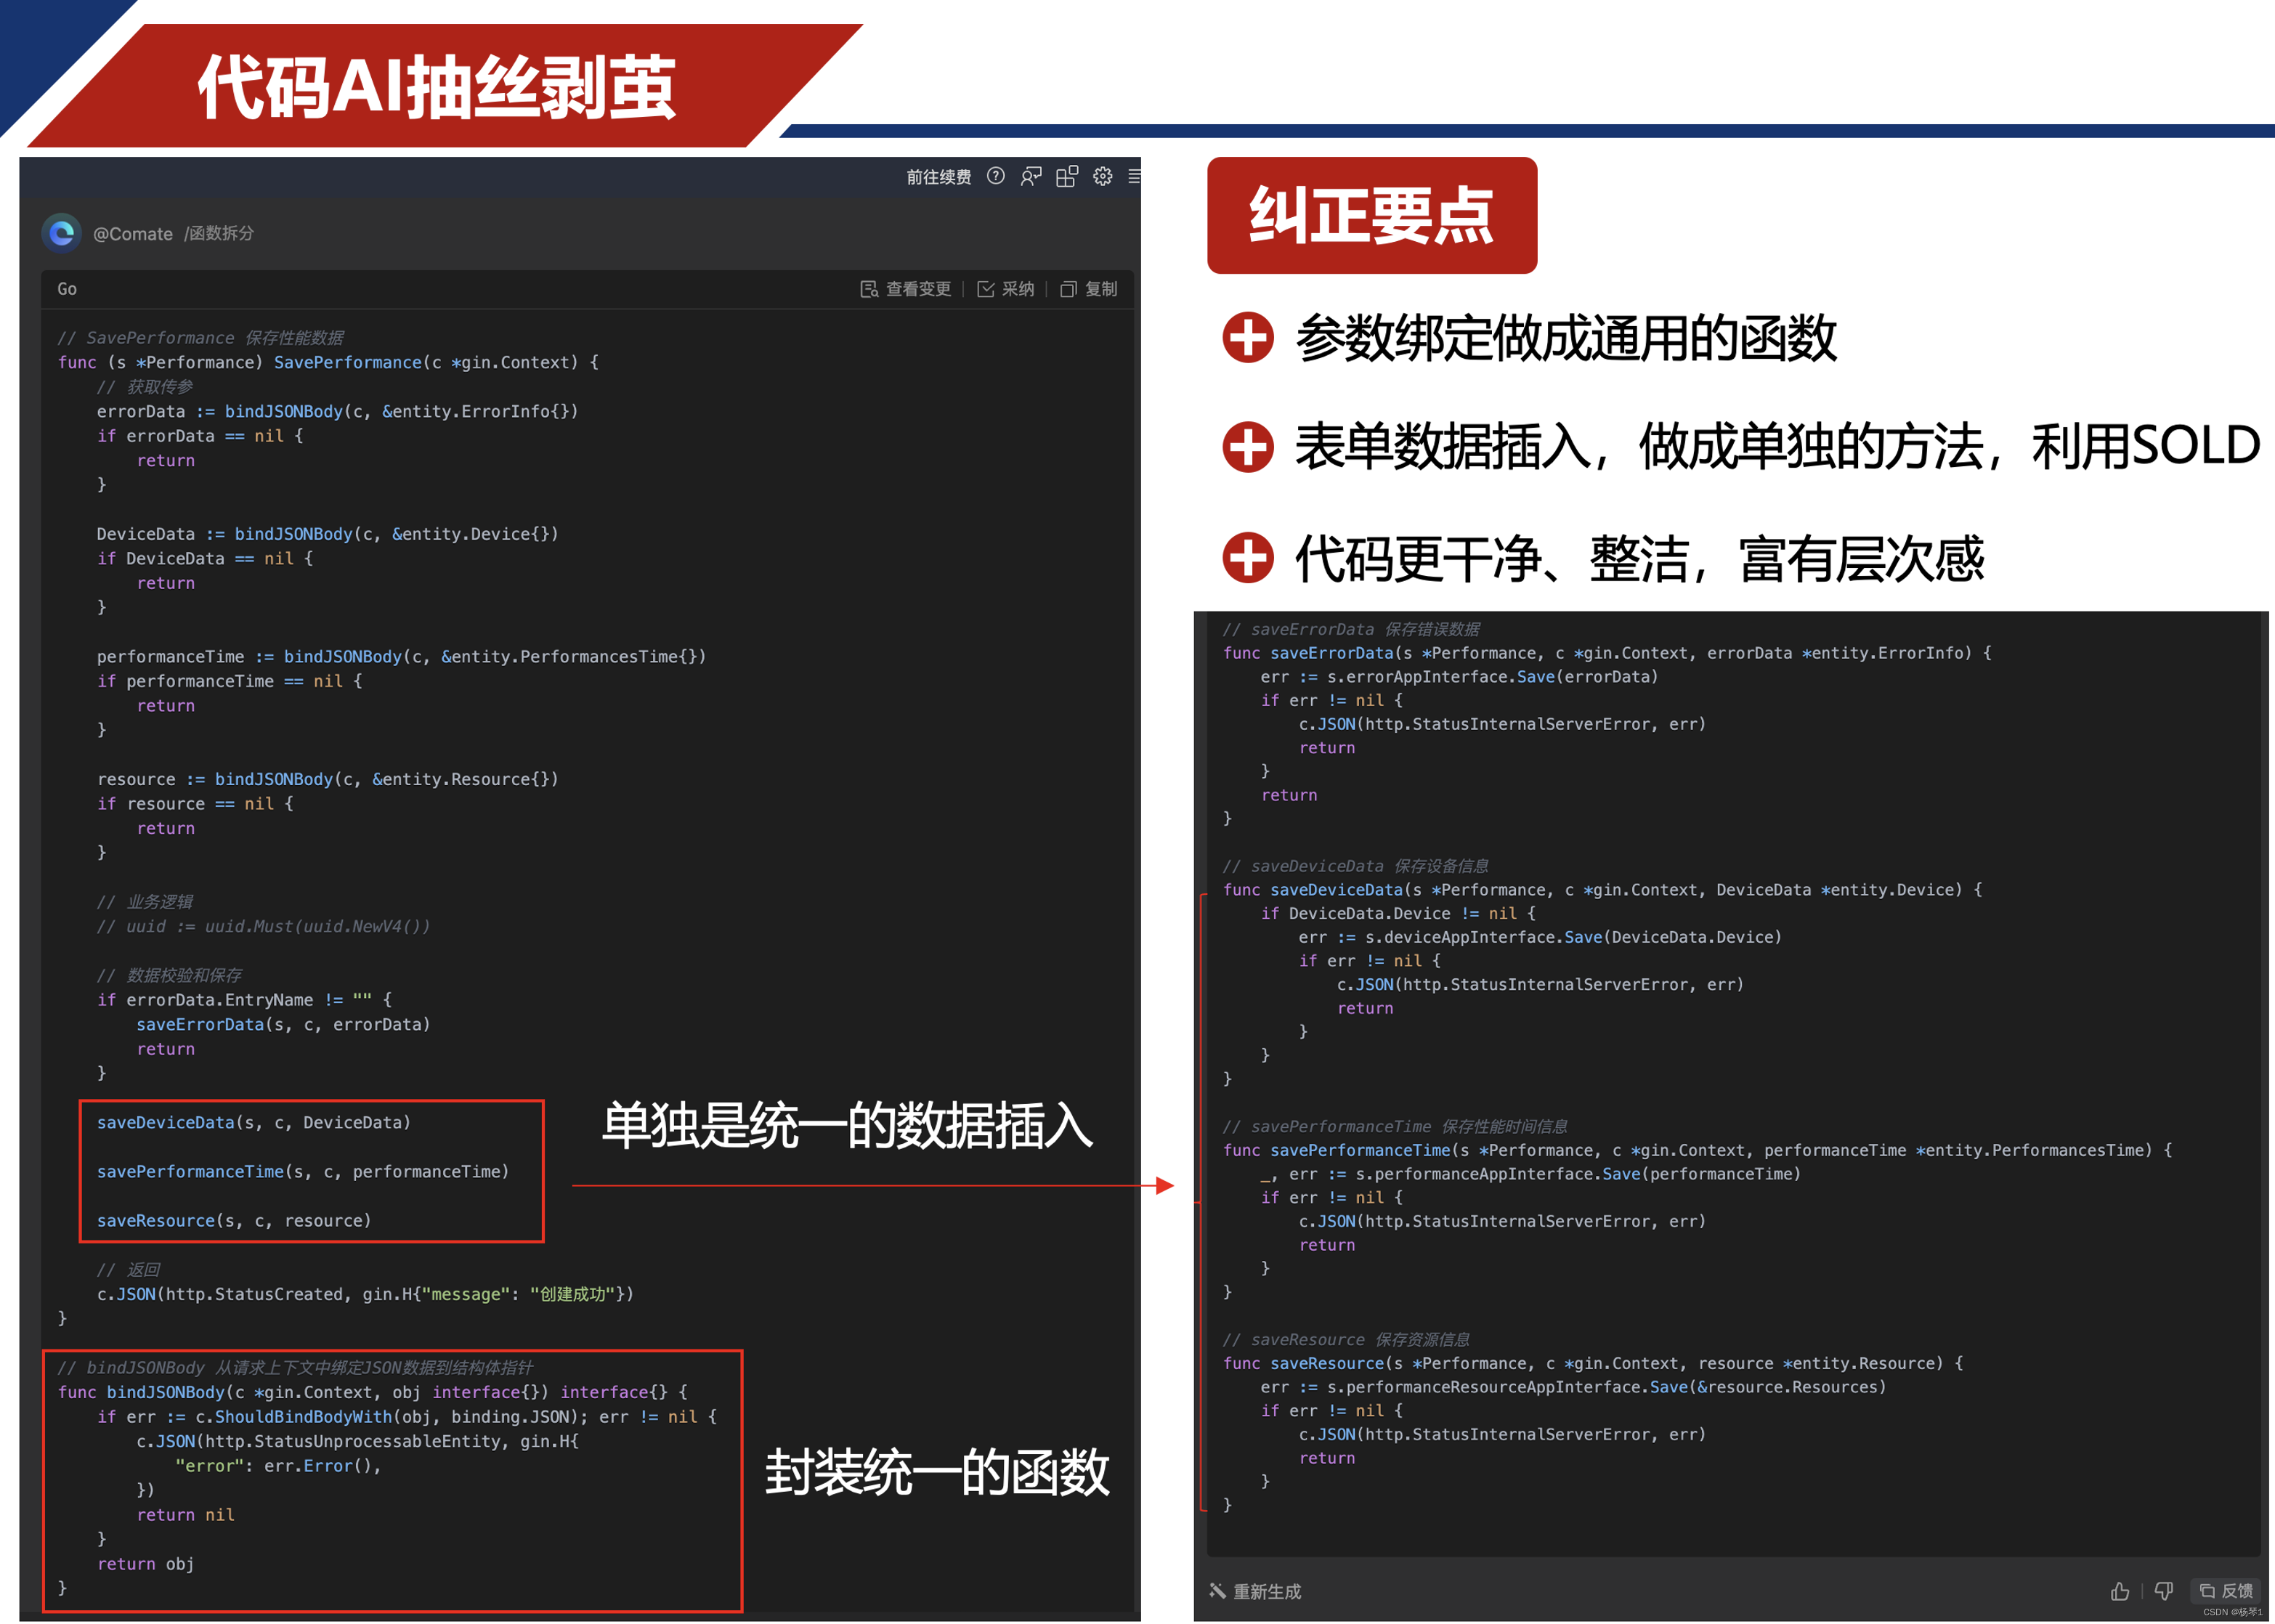Click the call "saveErrorData(s, c, errorData)"
The image size is (2275, 1624).
point(283,1024)
